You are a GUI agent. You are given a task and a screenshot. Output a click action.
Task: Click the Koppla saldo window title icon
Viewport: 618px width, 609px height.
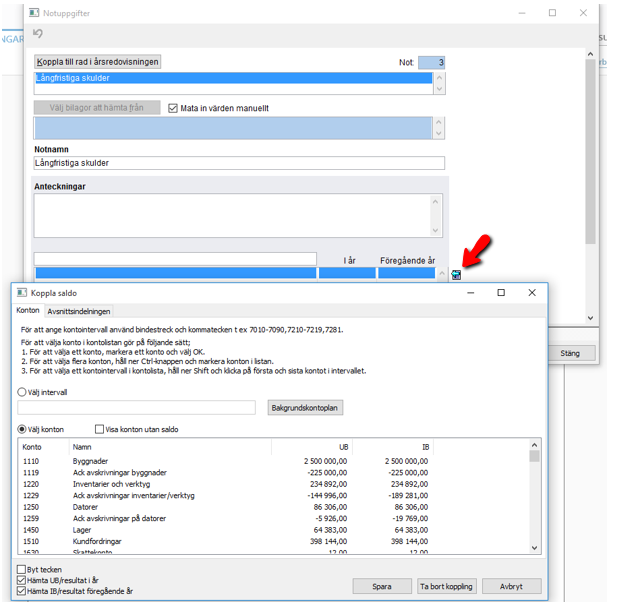point(22,293)
